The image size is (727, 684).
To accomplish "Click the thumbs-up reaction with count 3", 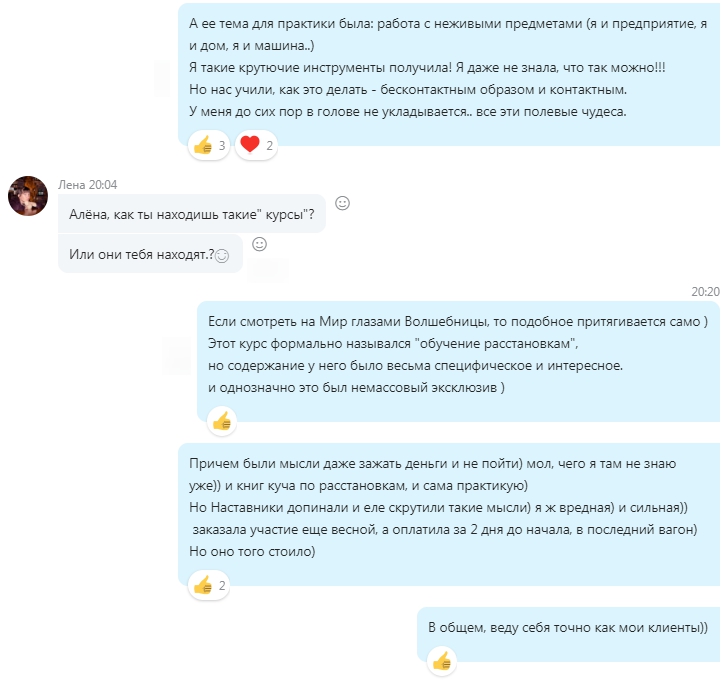I will [209, 146].
